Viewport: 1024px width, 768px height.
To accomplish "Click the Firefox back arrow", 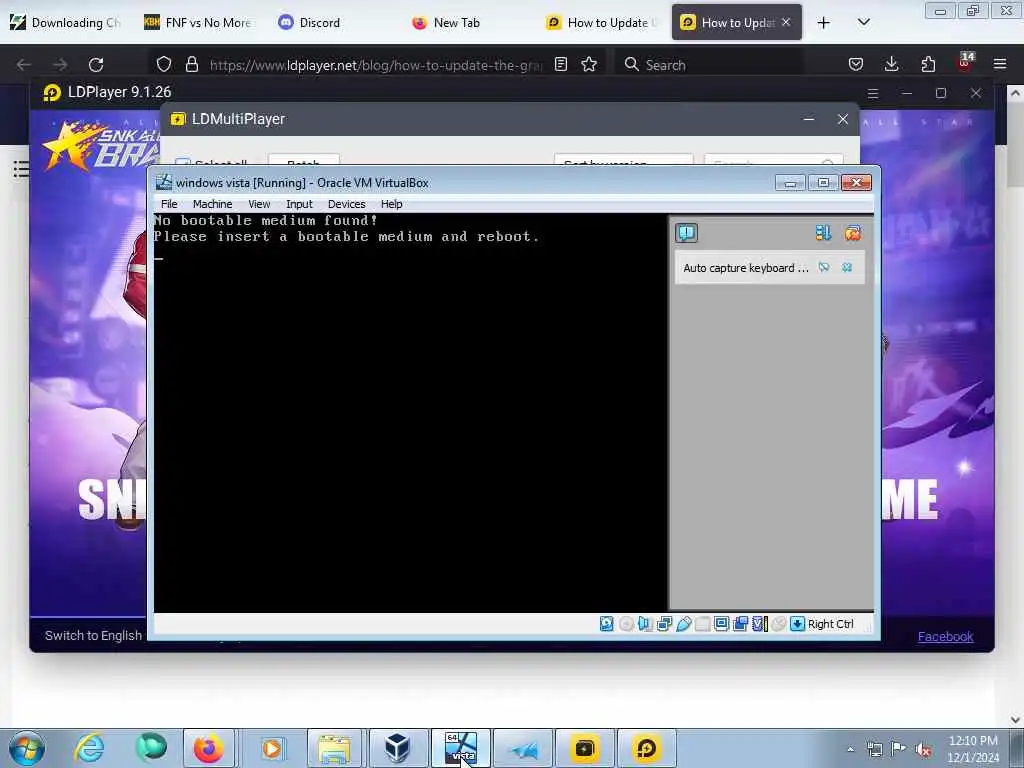I will click(x=24, y=65).
